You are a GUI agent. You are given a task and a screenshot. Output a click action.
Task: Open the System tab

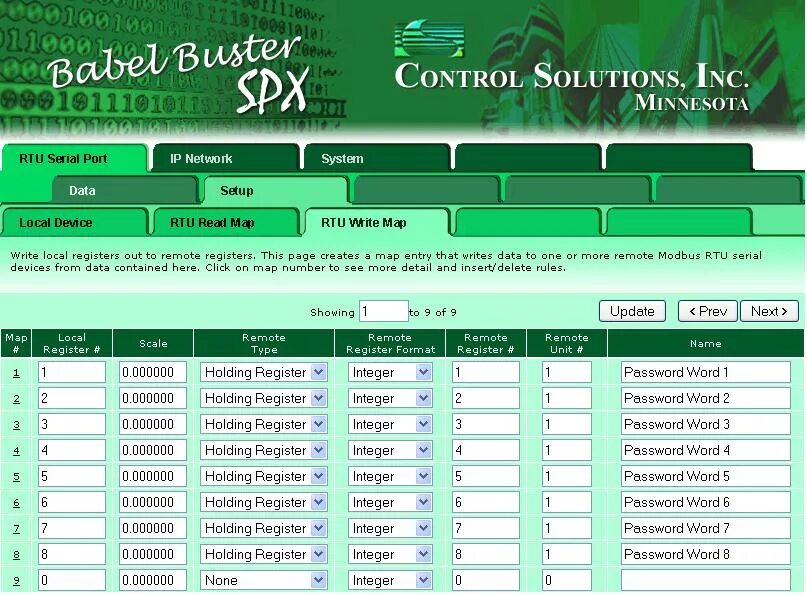tap(377, 159)
